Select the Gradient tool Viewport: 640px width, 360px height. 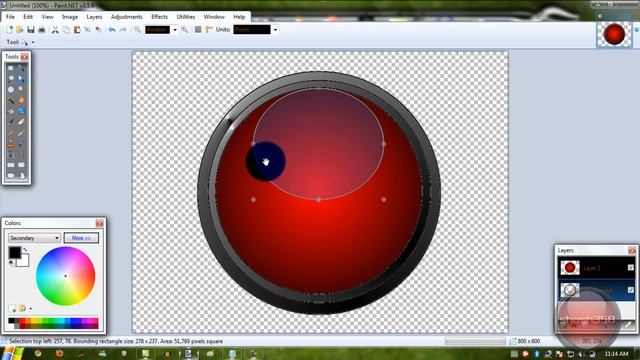point(21,111)
